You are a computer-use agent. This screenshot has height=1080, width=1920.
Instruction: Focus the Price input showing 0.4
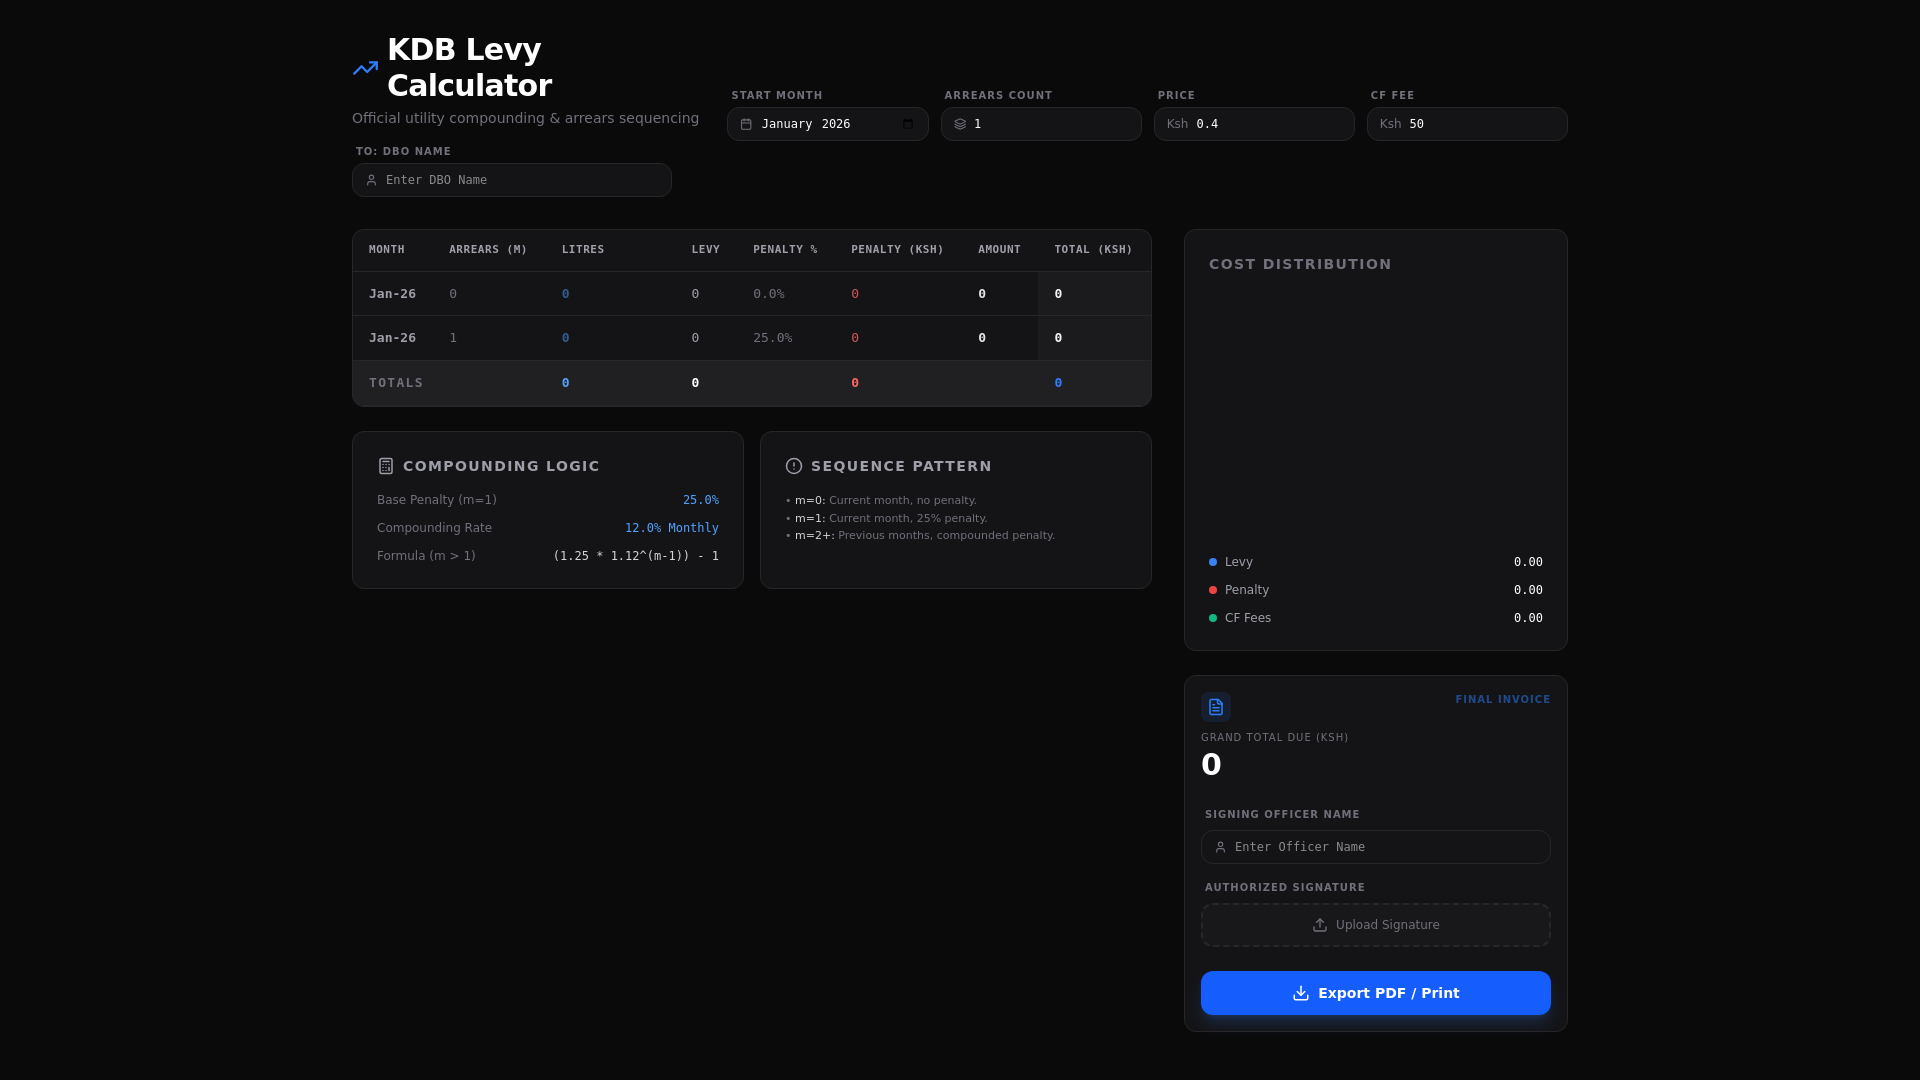click(1254, 124)
